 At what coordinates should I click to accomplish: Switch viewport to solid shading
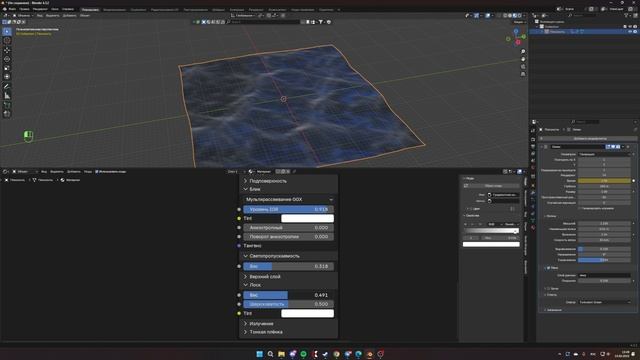pyautogui.click(x=510, y=16)
